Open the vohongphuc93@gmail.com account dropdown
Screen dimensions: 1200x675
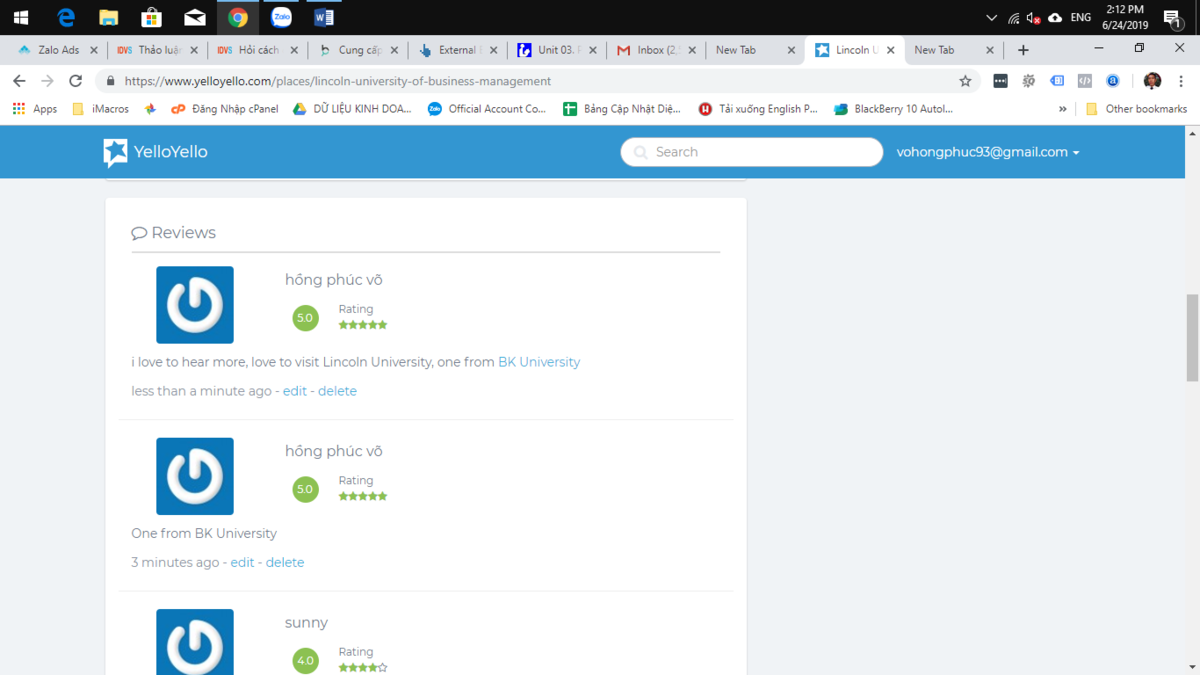988,152
